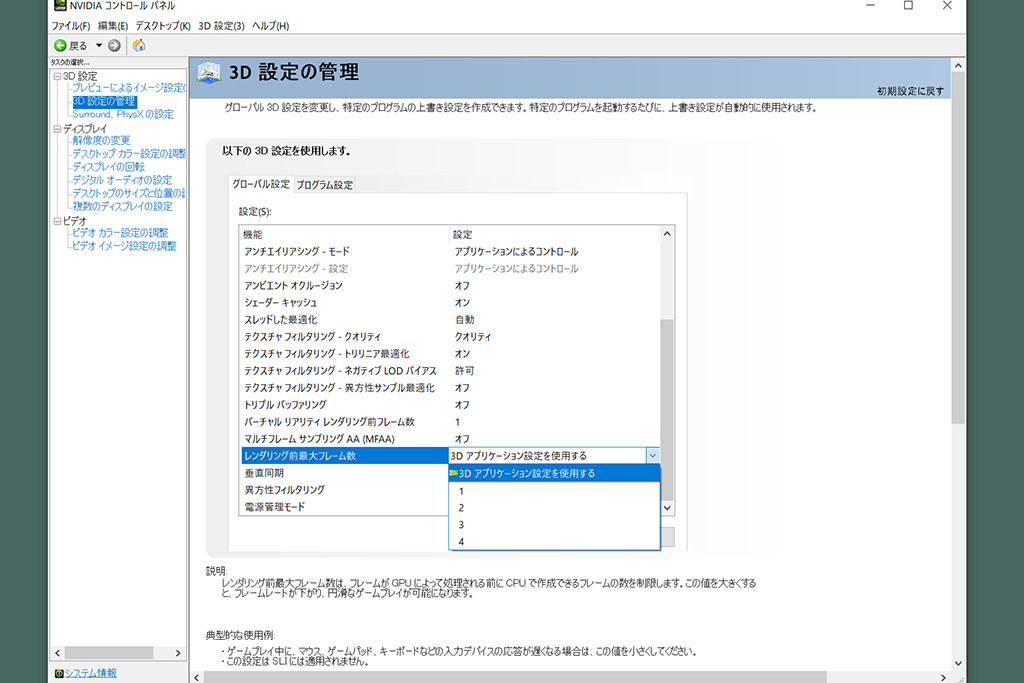Open ビデオ カラー設定の調整 in the tree
The image size is (1024, 683).
coord(120,232)
